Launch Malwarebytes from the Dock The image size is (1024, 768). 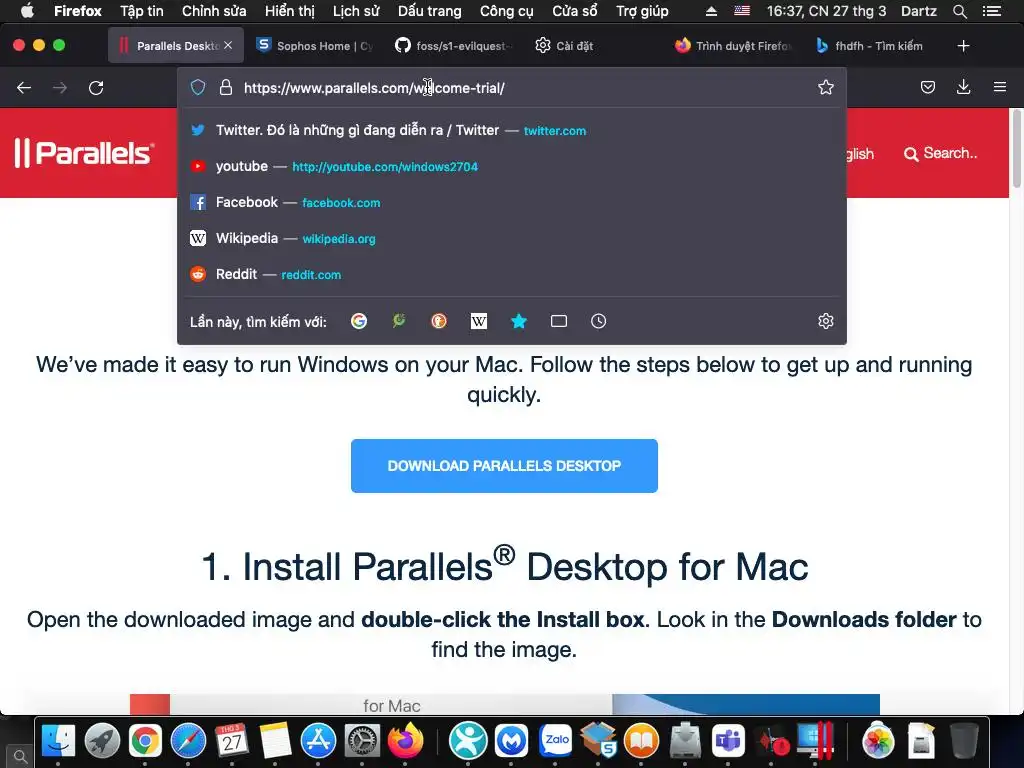pos(512,740)
